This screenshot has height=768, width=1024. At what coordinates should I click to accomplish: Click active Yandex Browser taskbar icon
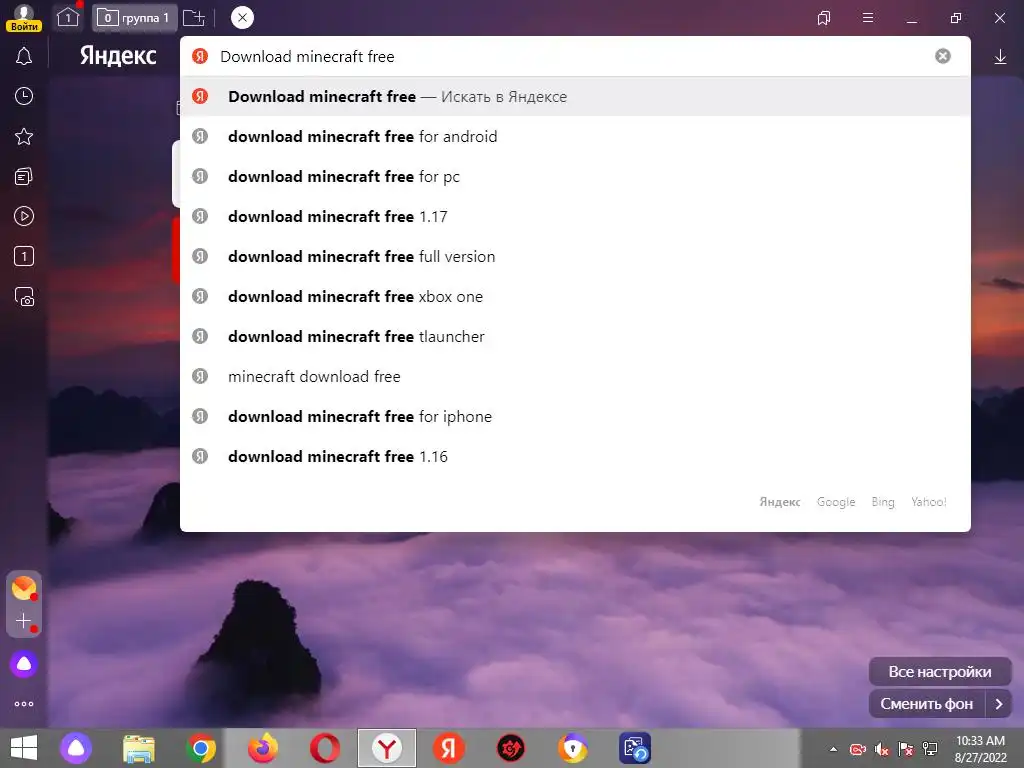(x=387, y=748)
